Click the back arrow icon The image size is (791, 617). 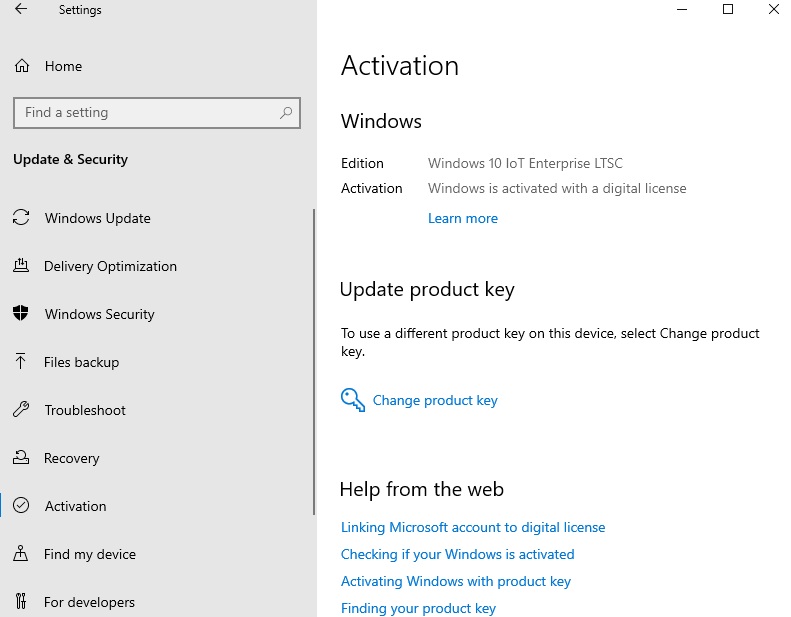[21, 10]
